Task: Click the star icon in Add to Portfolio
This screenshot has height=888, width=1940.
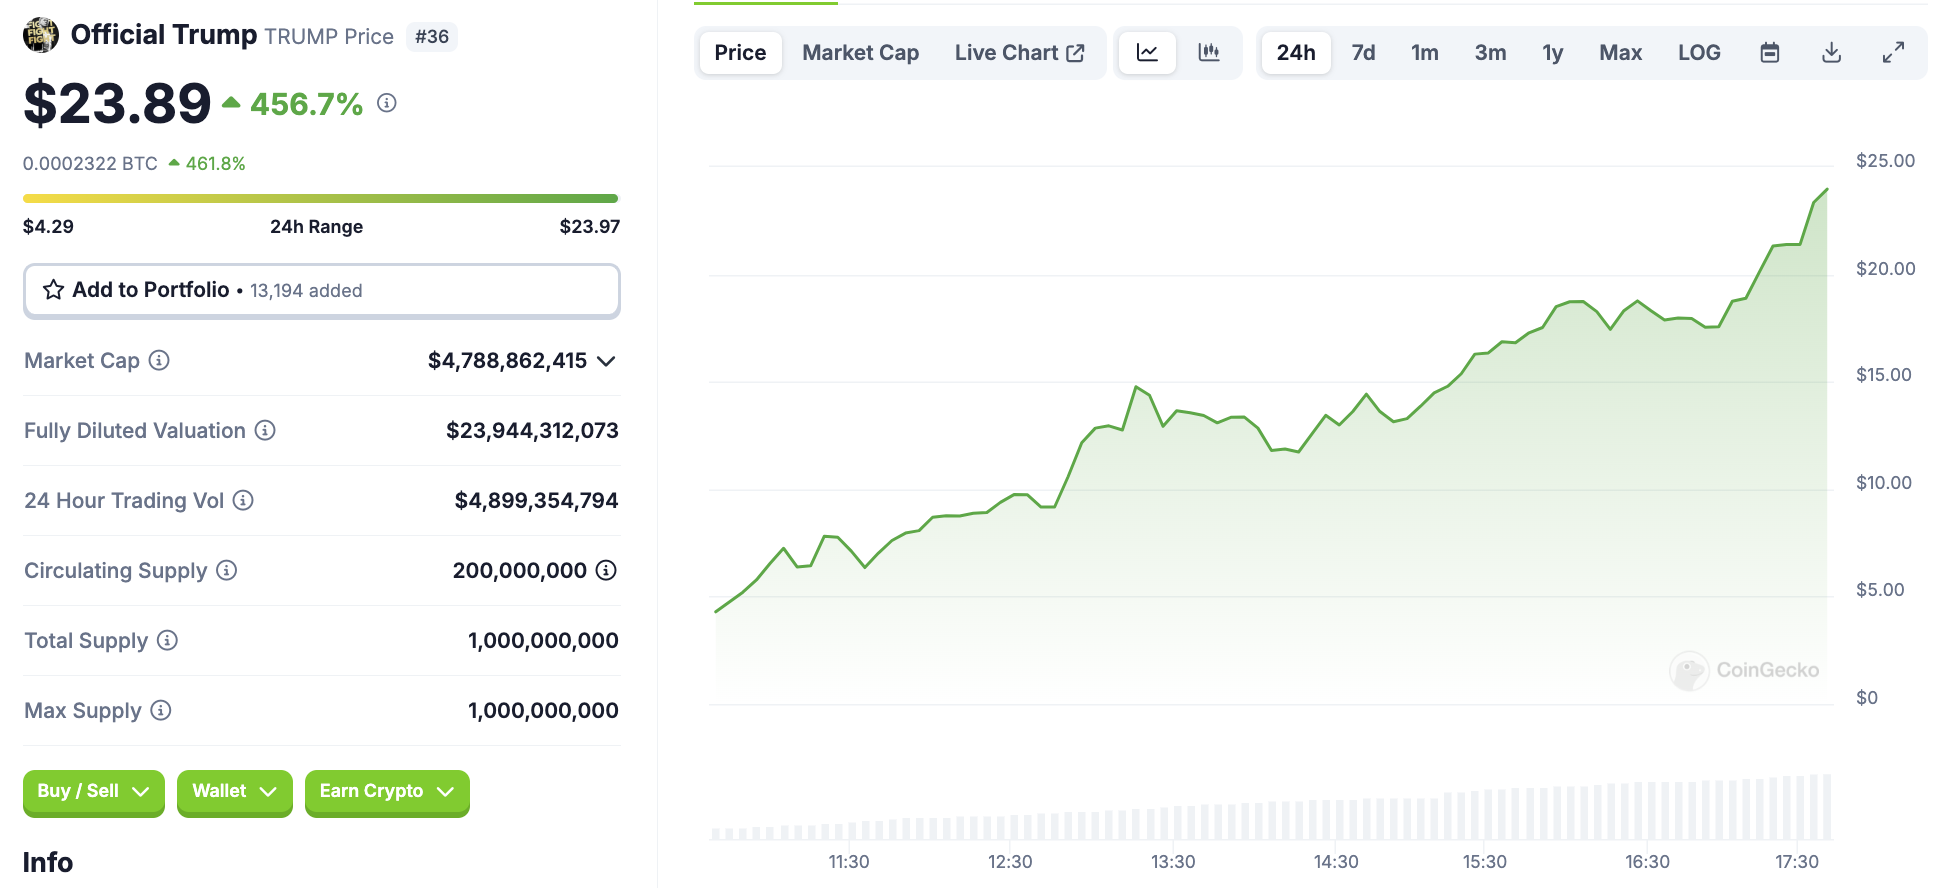Action: pos(54,290)
